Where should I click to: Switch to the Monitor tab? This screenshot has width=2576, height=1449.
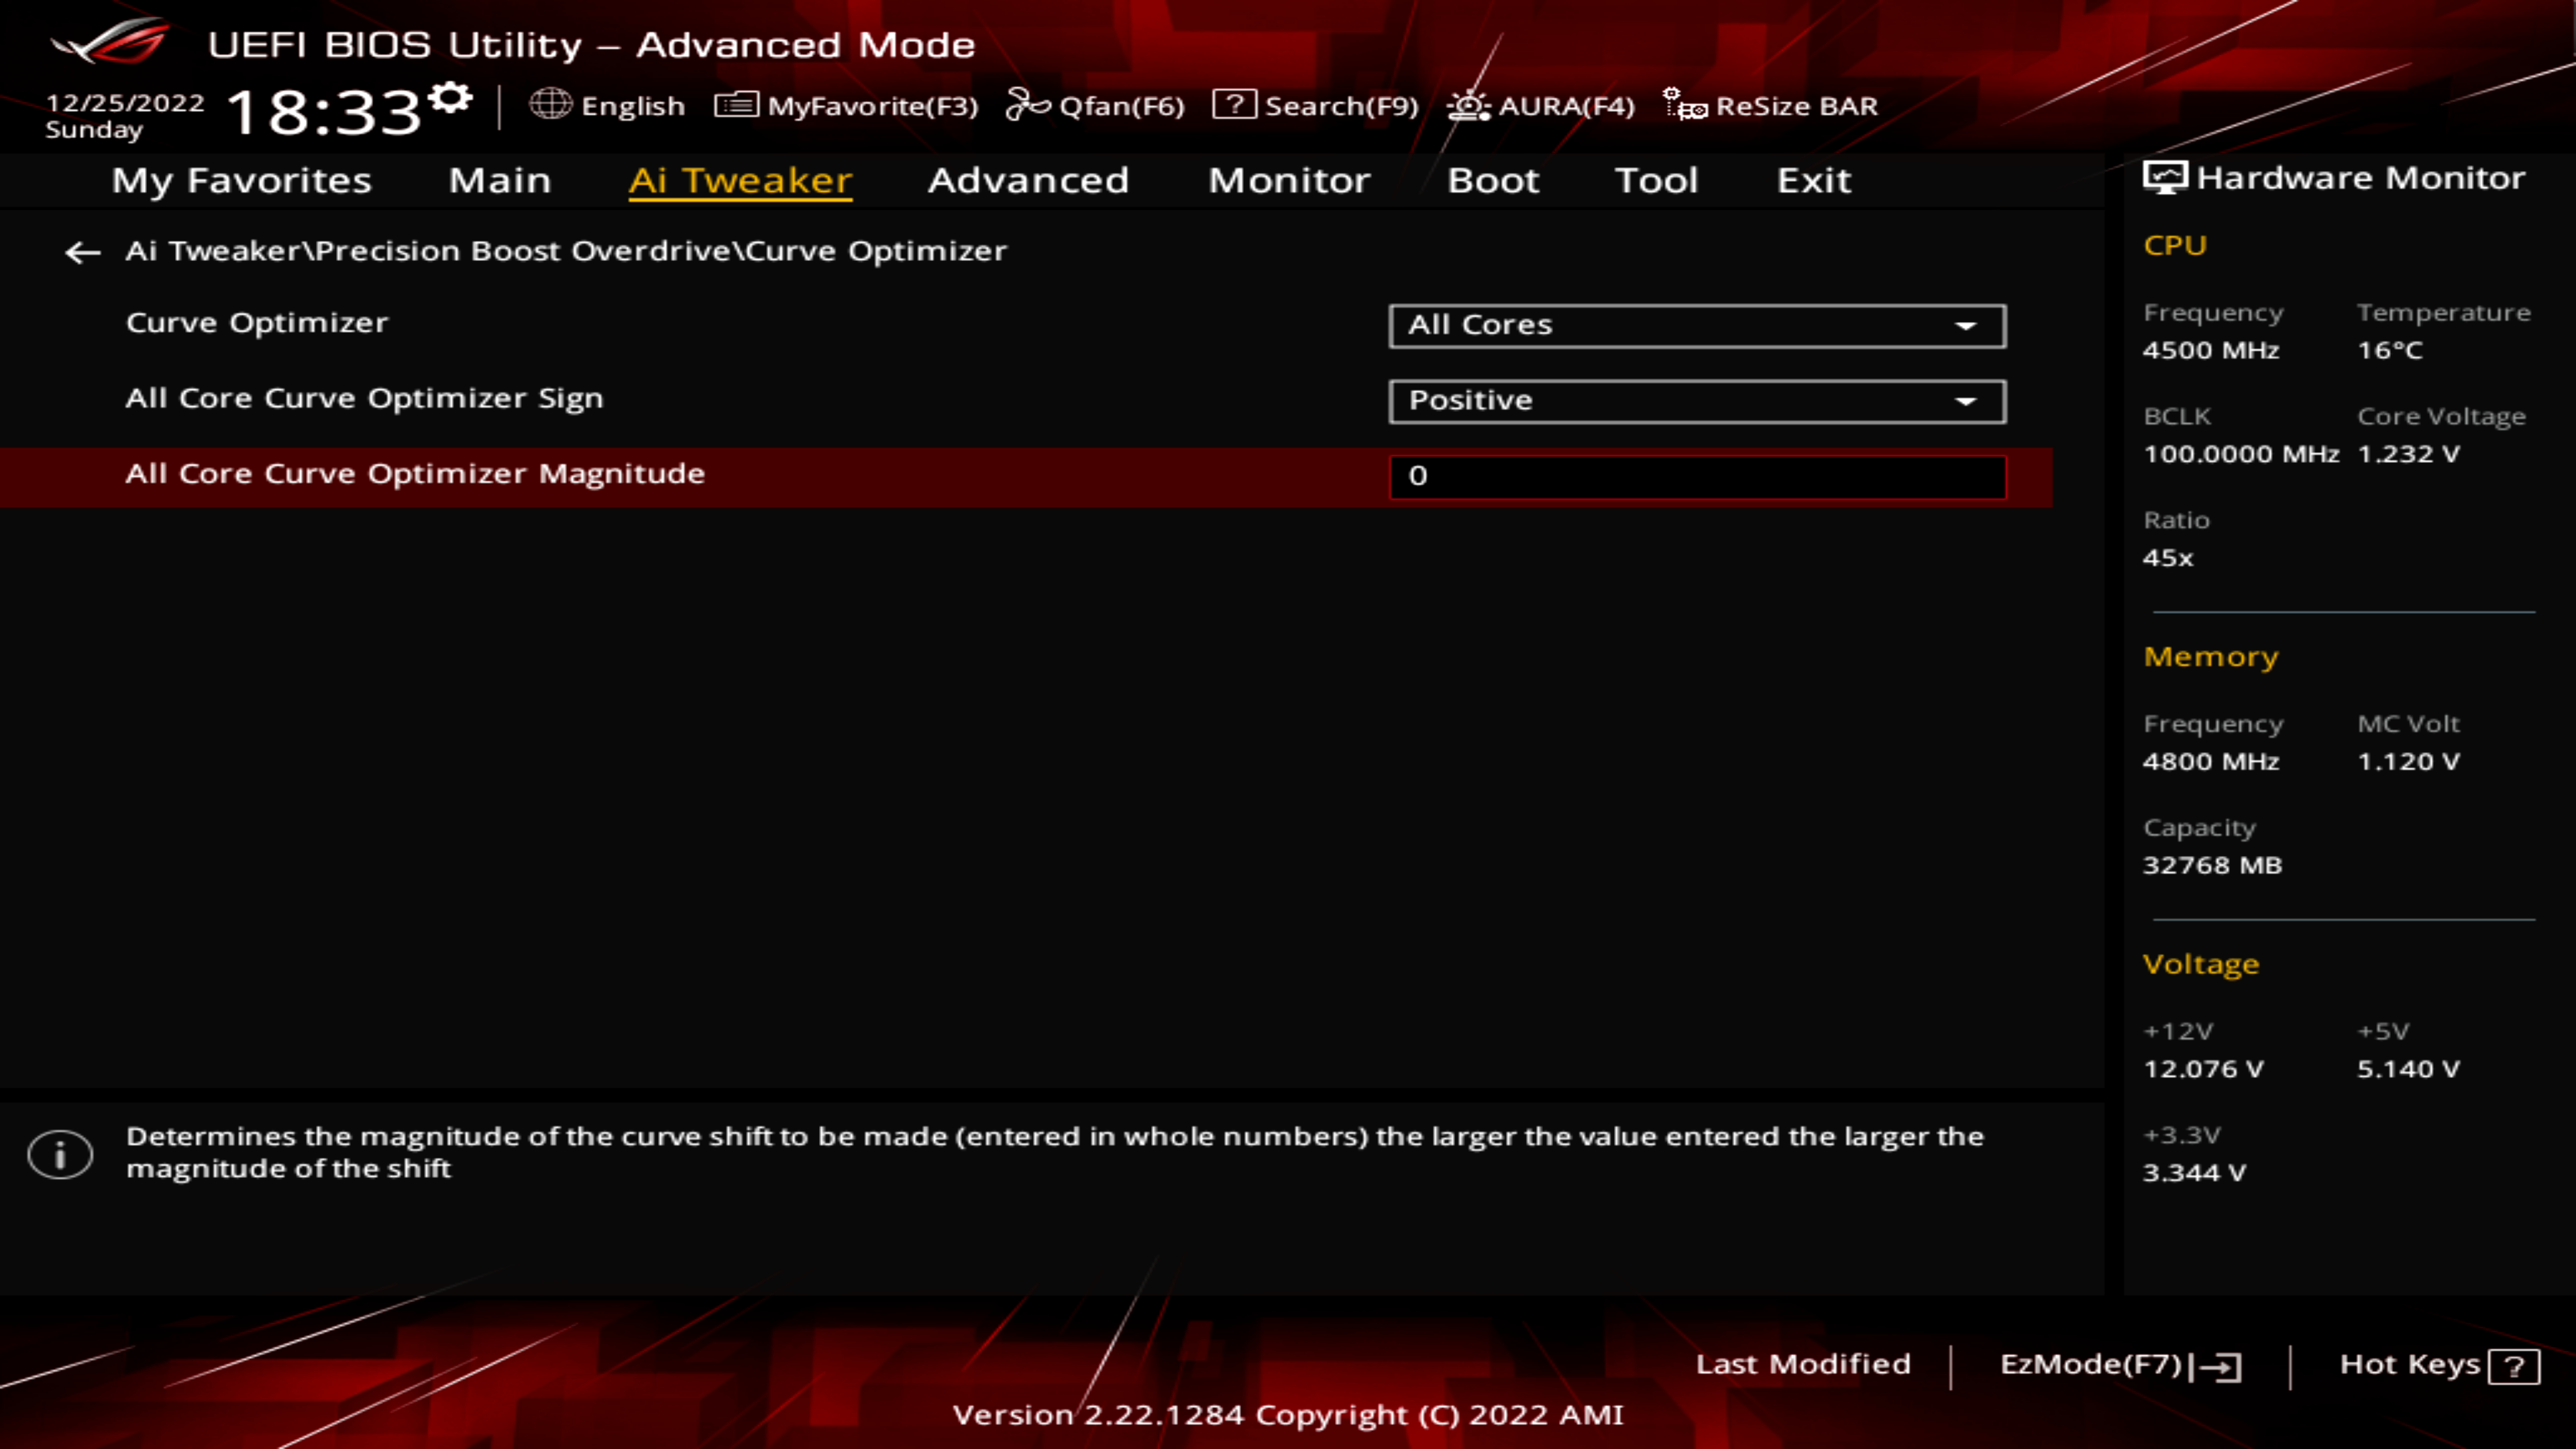1289,181
